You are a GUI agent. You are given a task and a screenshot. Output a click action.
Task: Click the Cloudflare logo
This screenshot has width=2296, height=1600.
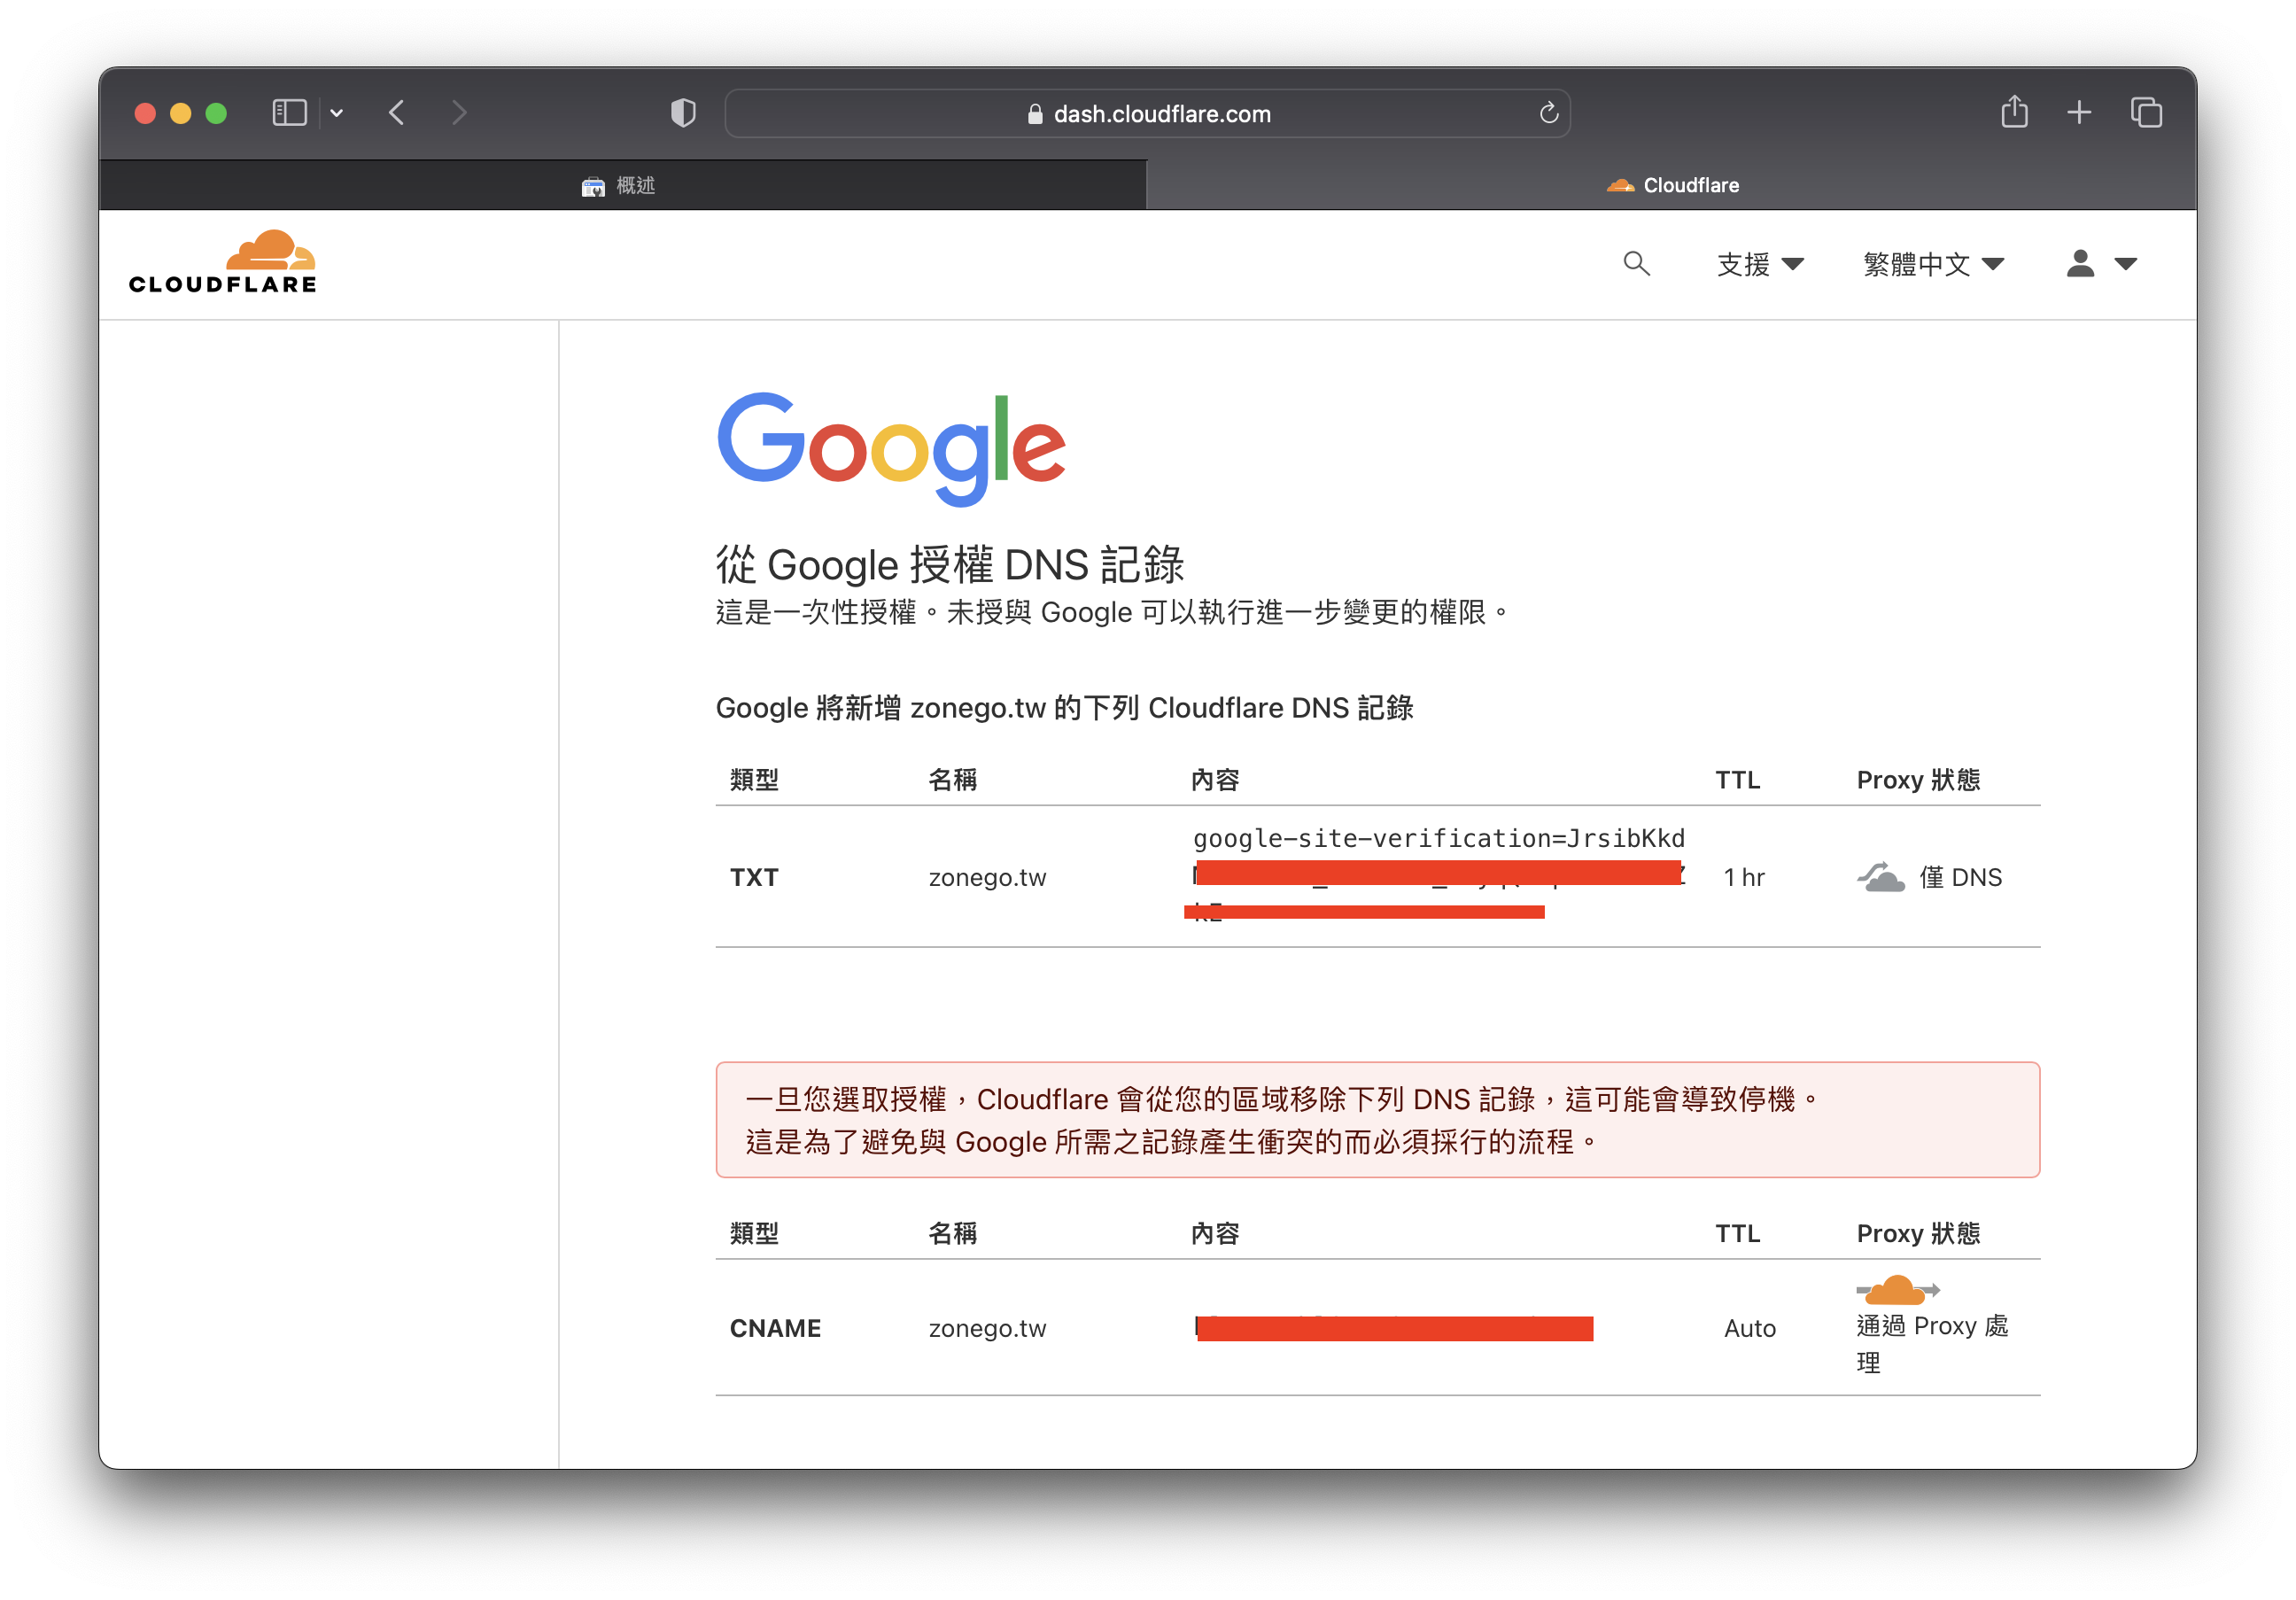point(223,262)
